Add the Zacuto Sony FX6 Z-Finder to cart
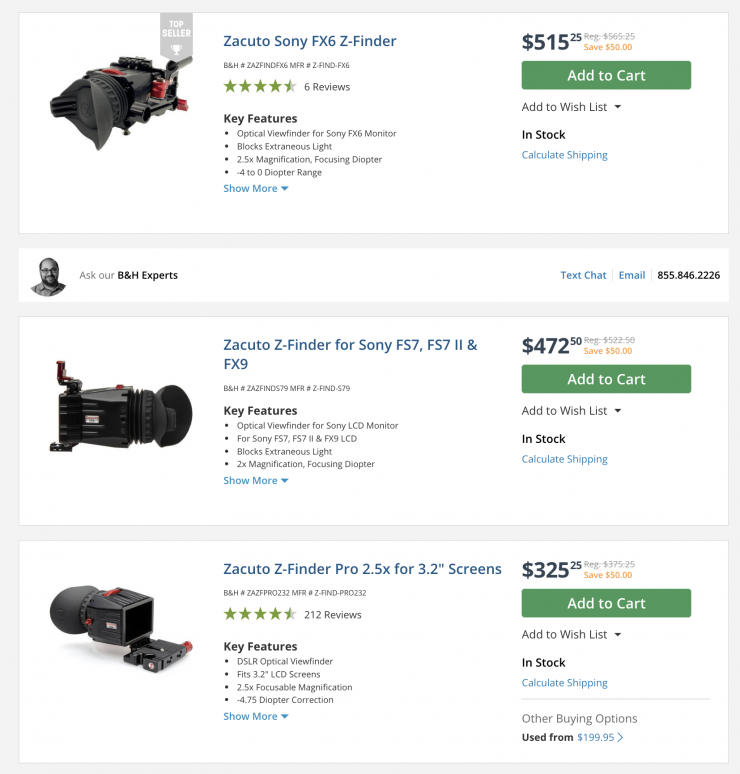The width and height of the screenshot is (740, 774). (606, 75)
